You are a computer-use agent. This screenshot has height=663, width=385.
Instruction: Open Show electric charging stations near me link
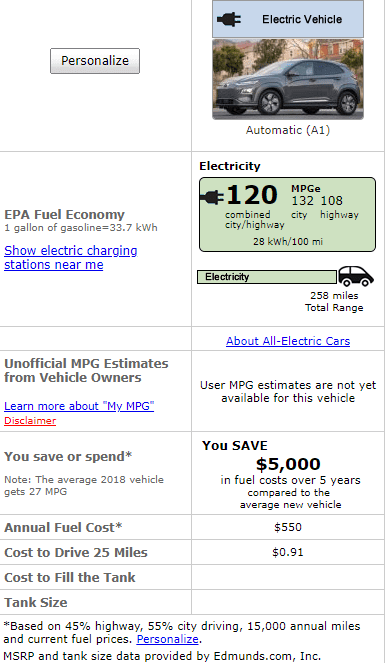click(x=71, y=258)
